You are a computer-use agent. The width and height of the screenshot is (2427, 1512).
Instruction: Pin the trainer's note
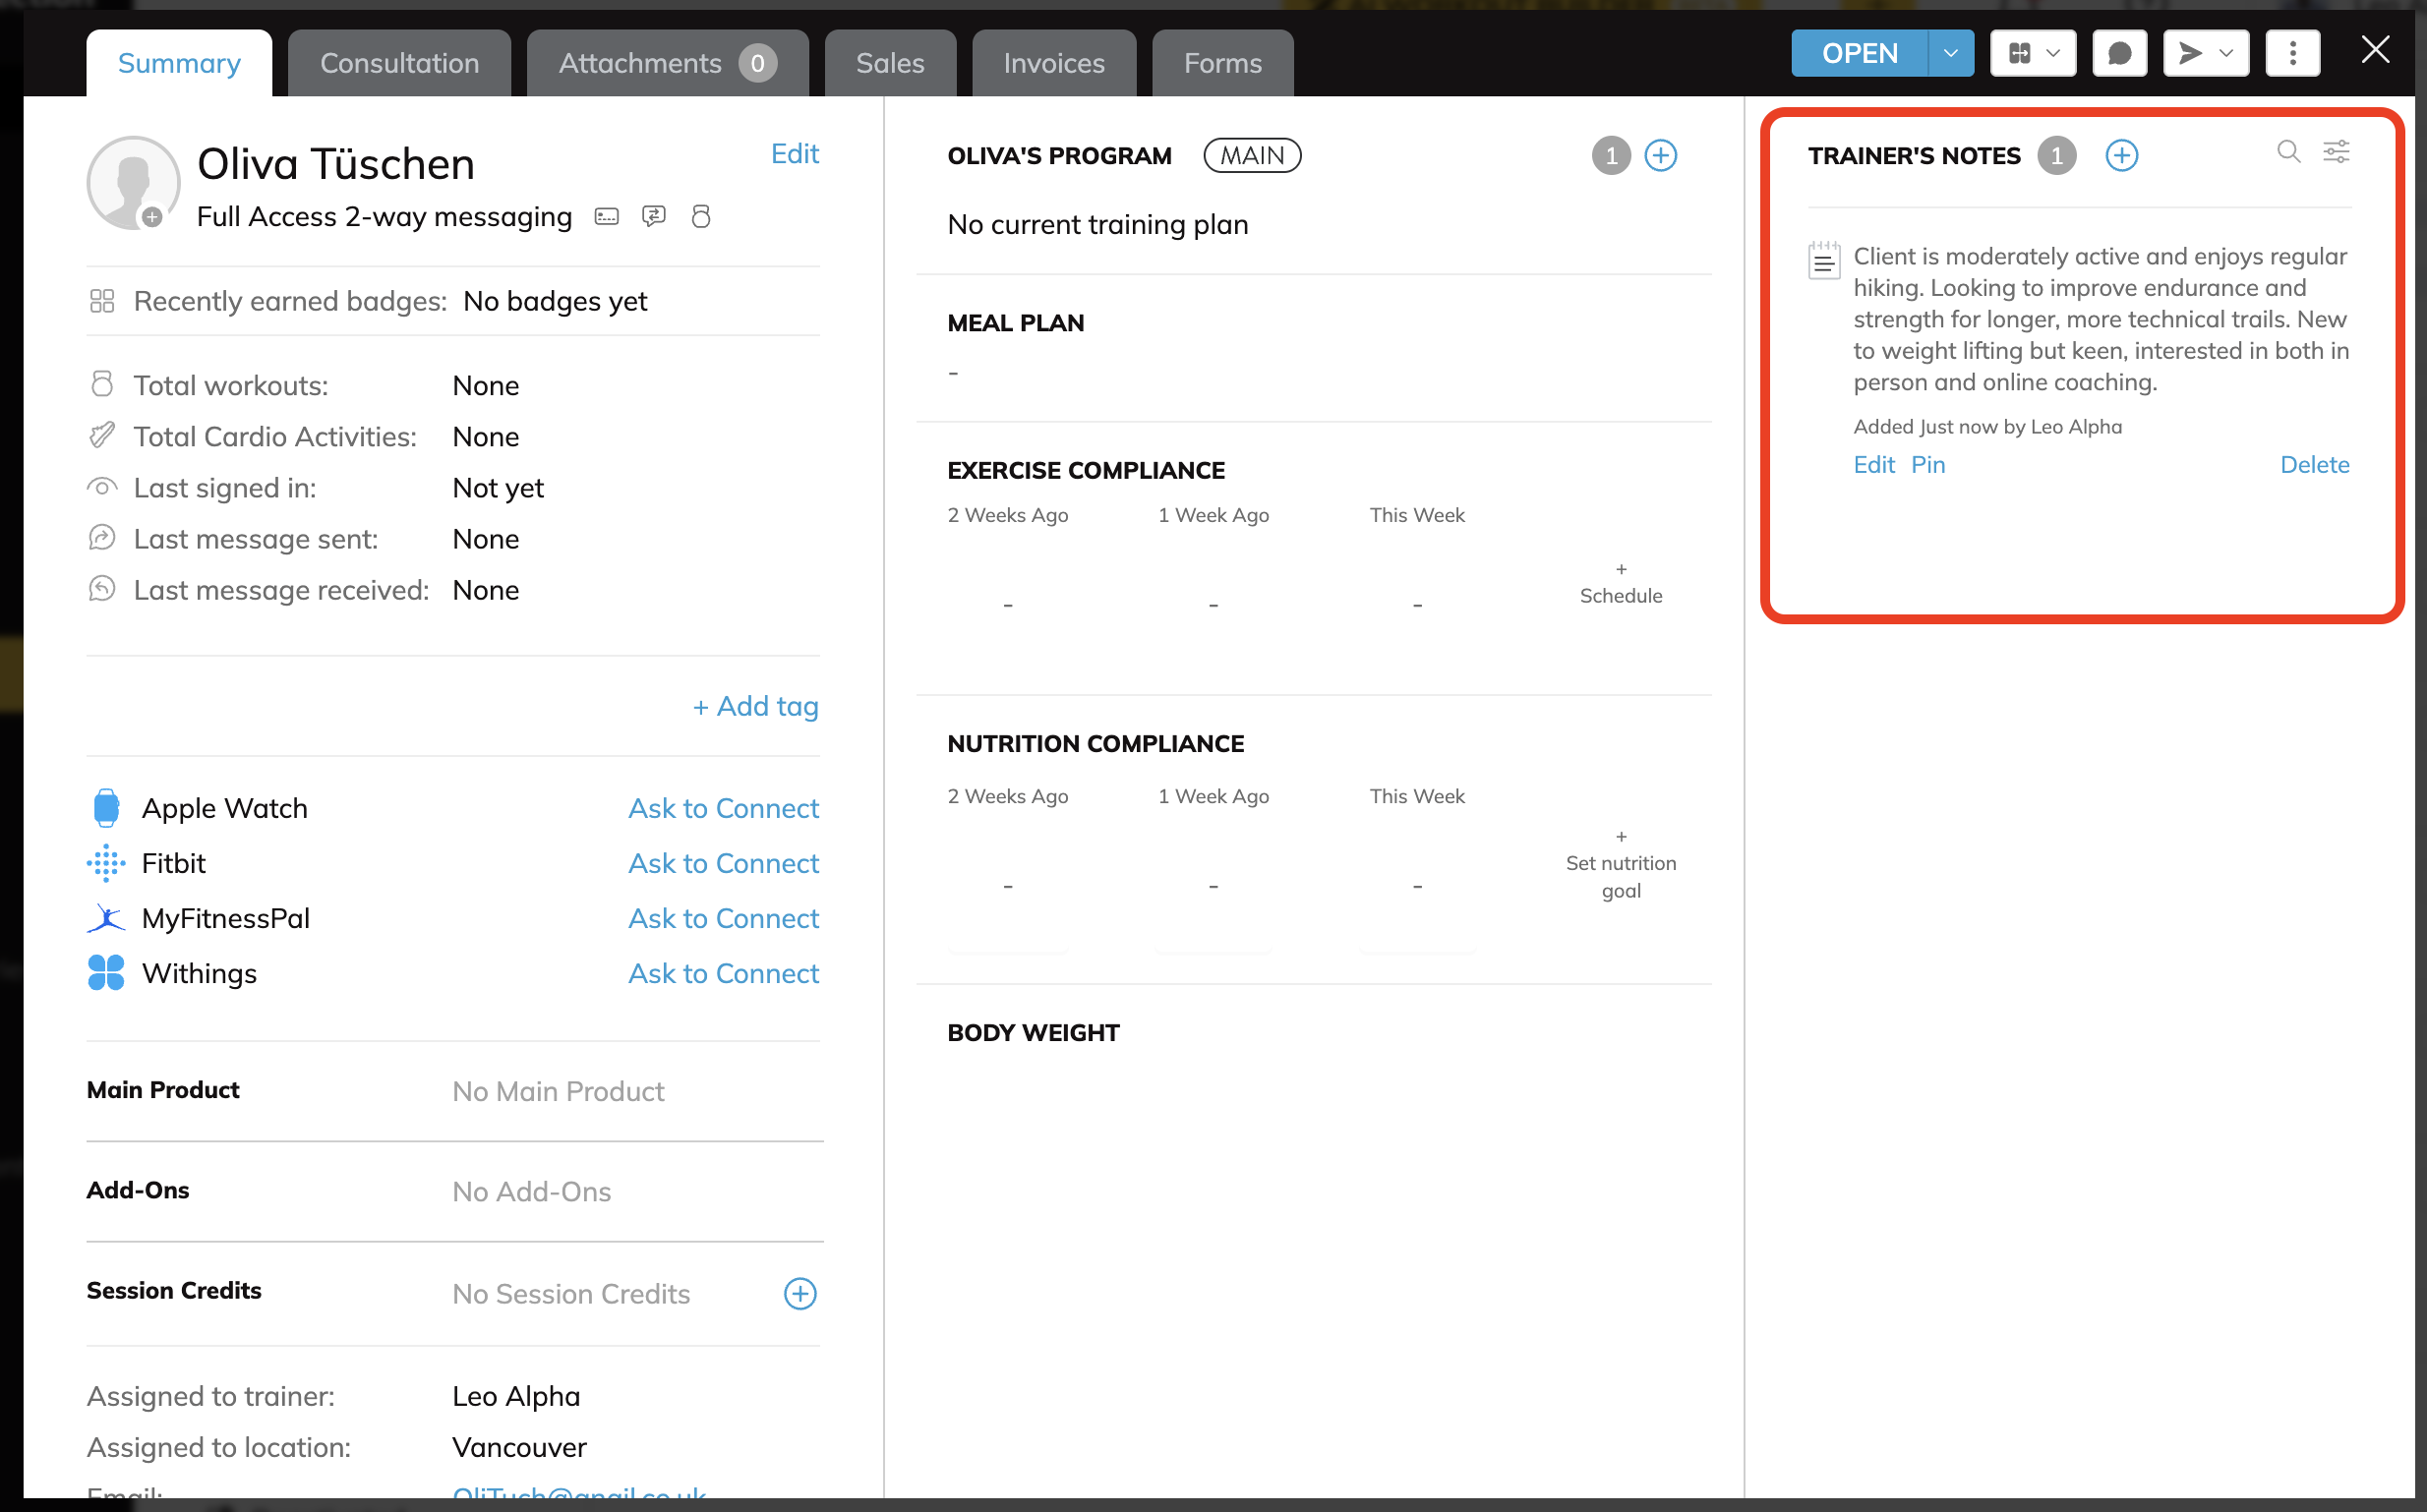pos(1927,464)
